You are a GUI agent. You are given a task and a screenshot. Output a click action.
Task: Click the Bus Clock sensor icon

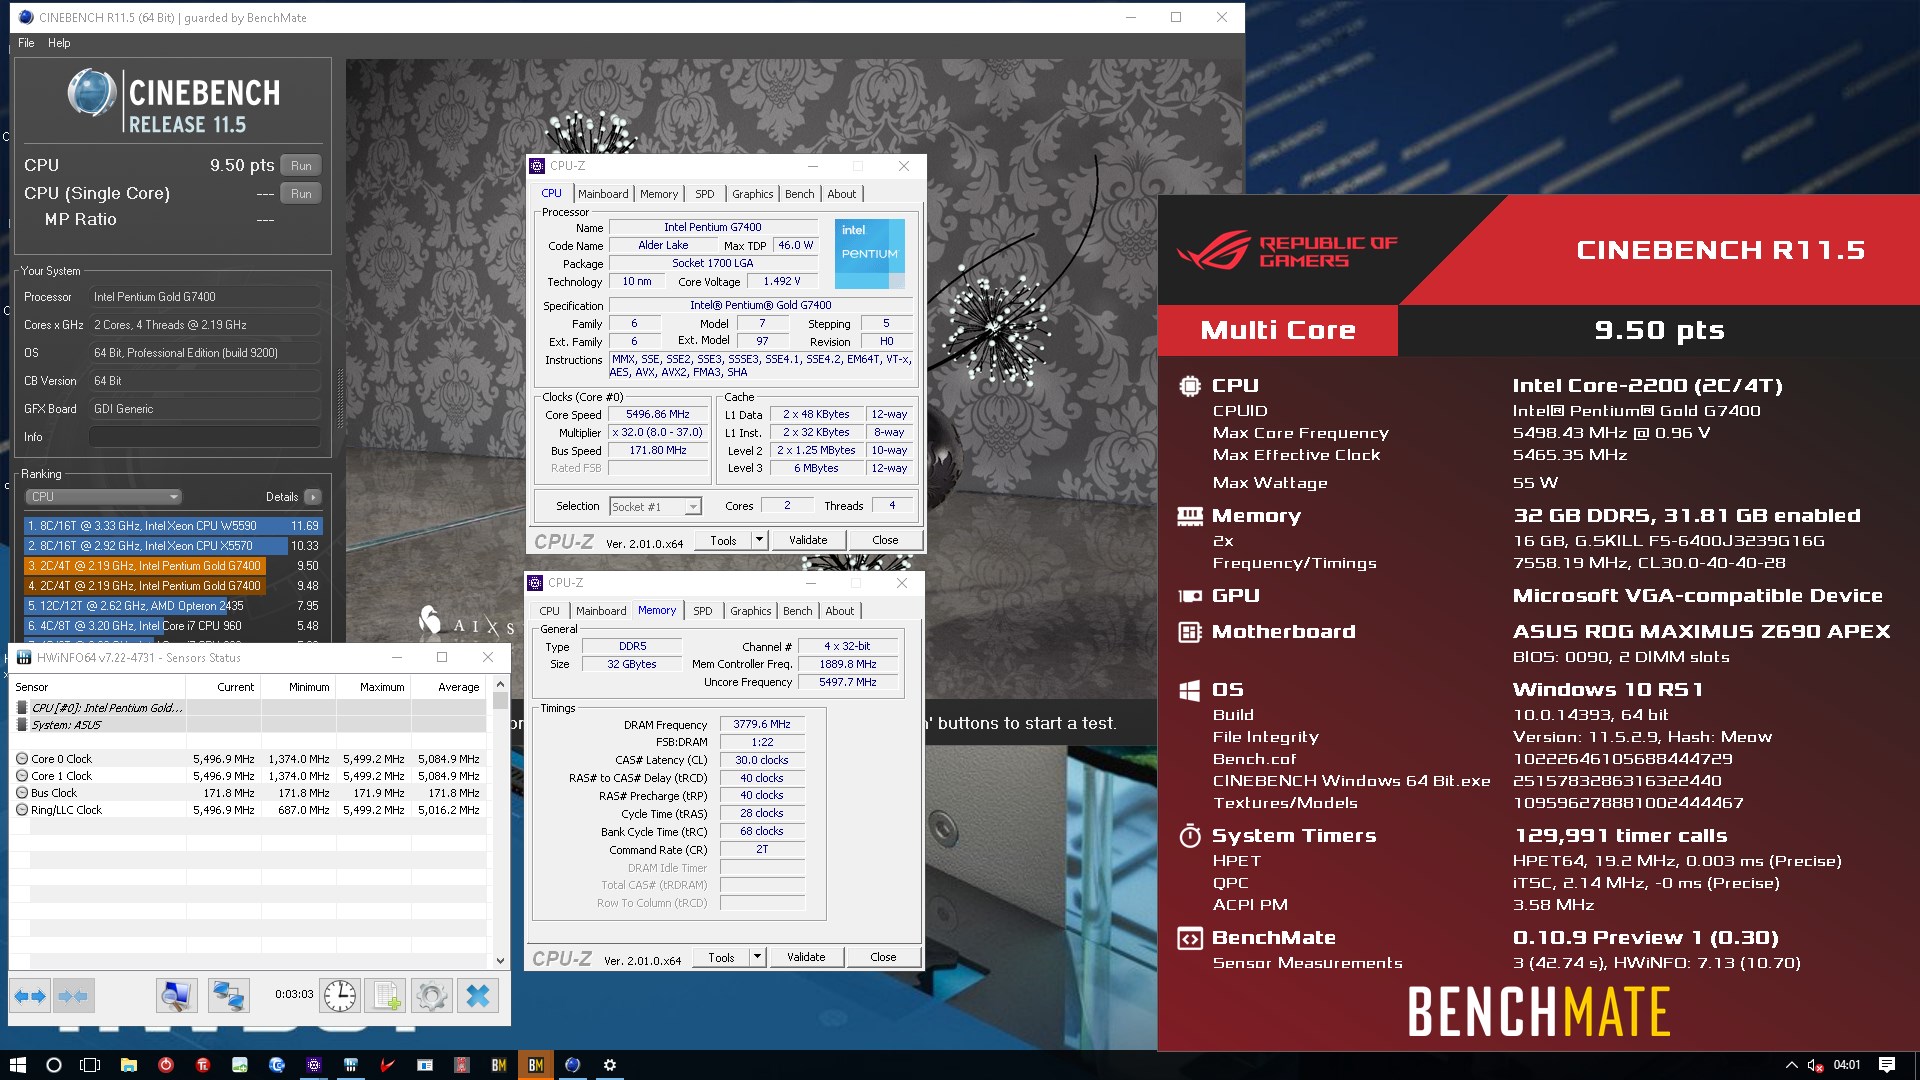[22, 793]
